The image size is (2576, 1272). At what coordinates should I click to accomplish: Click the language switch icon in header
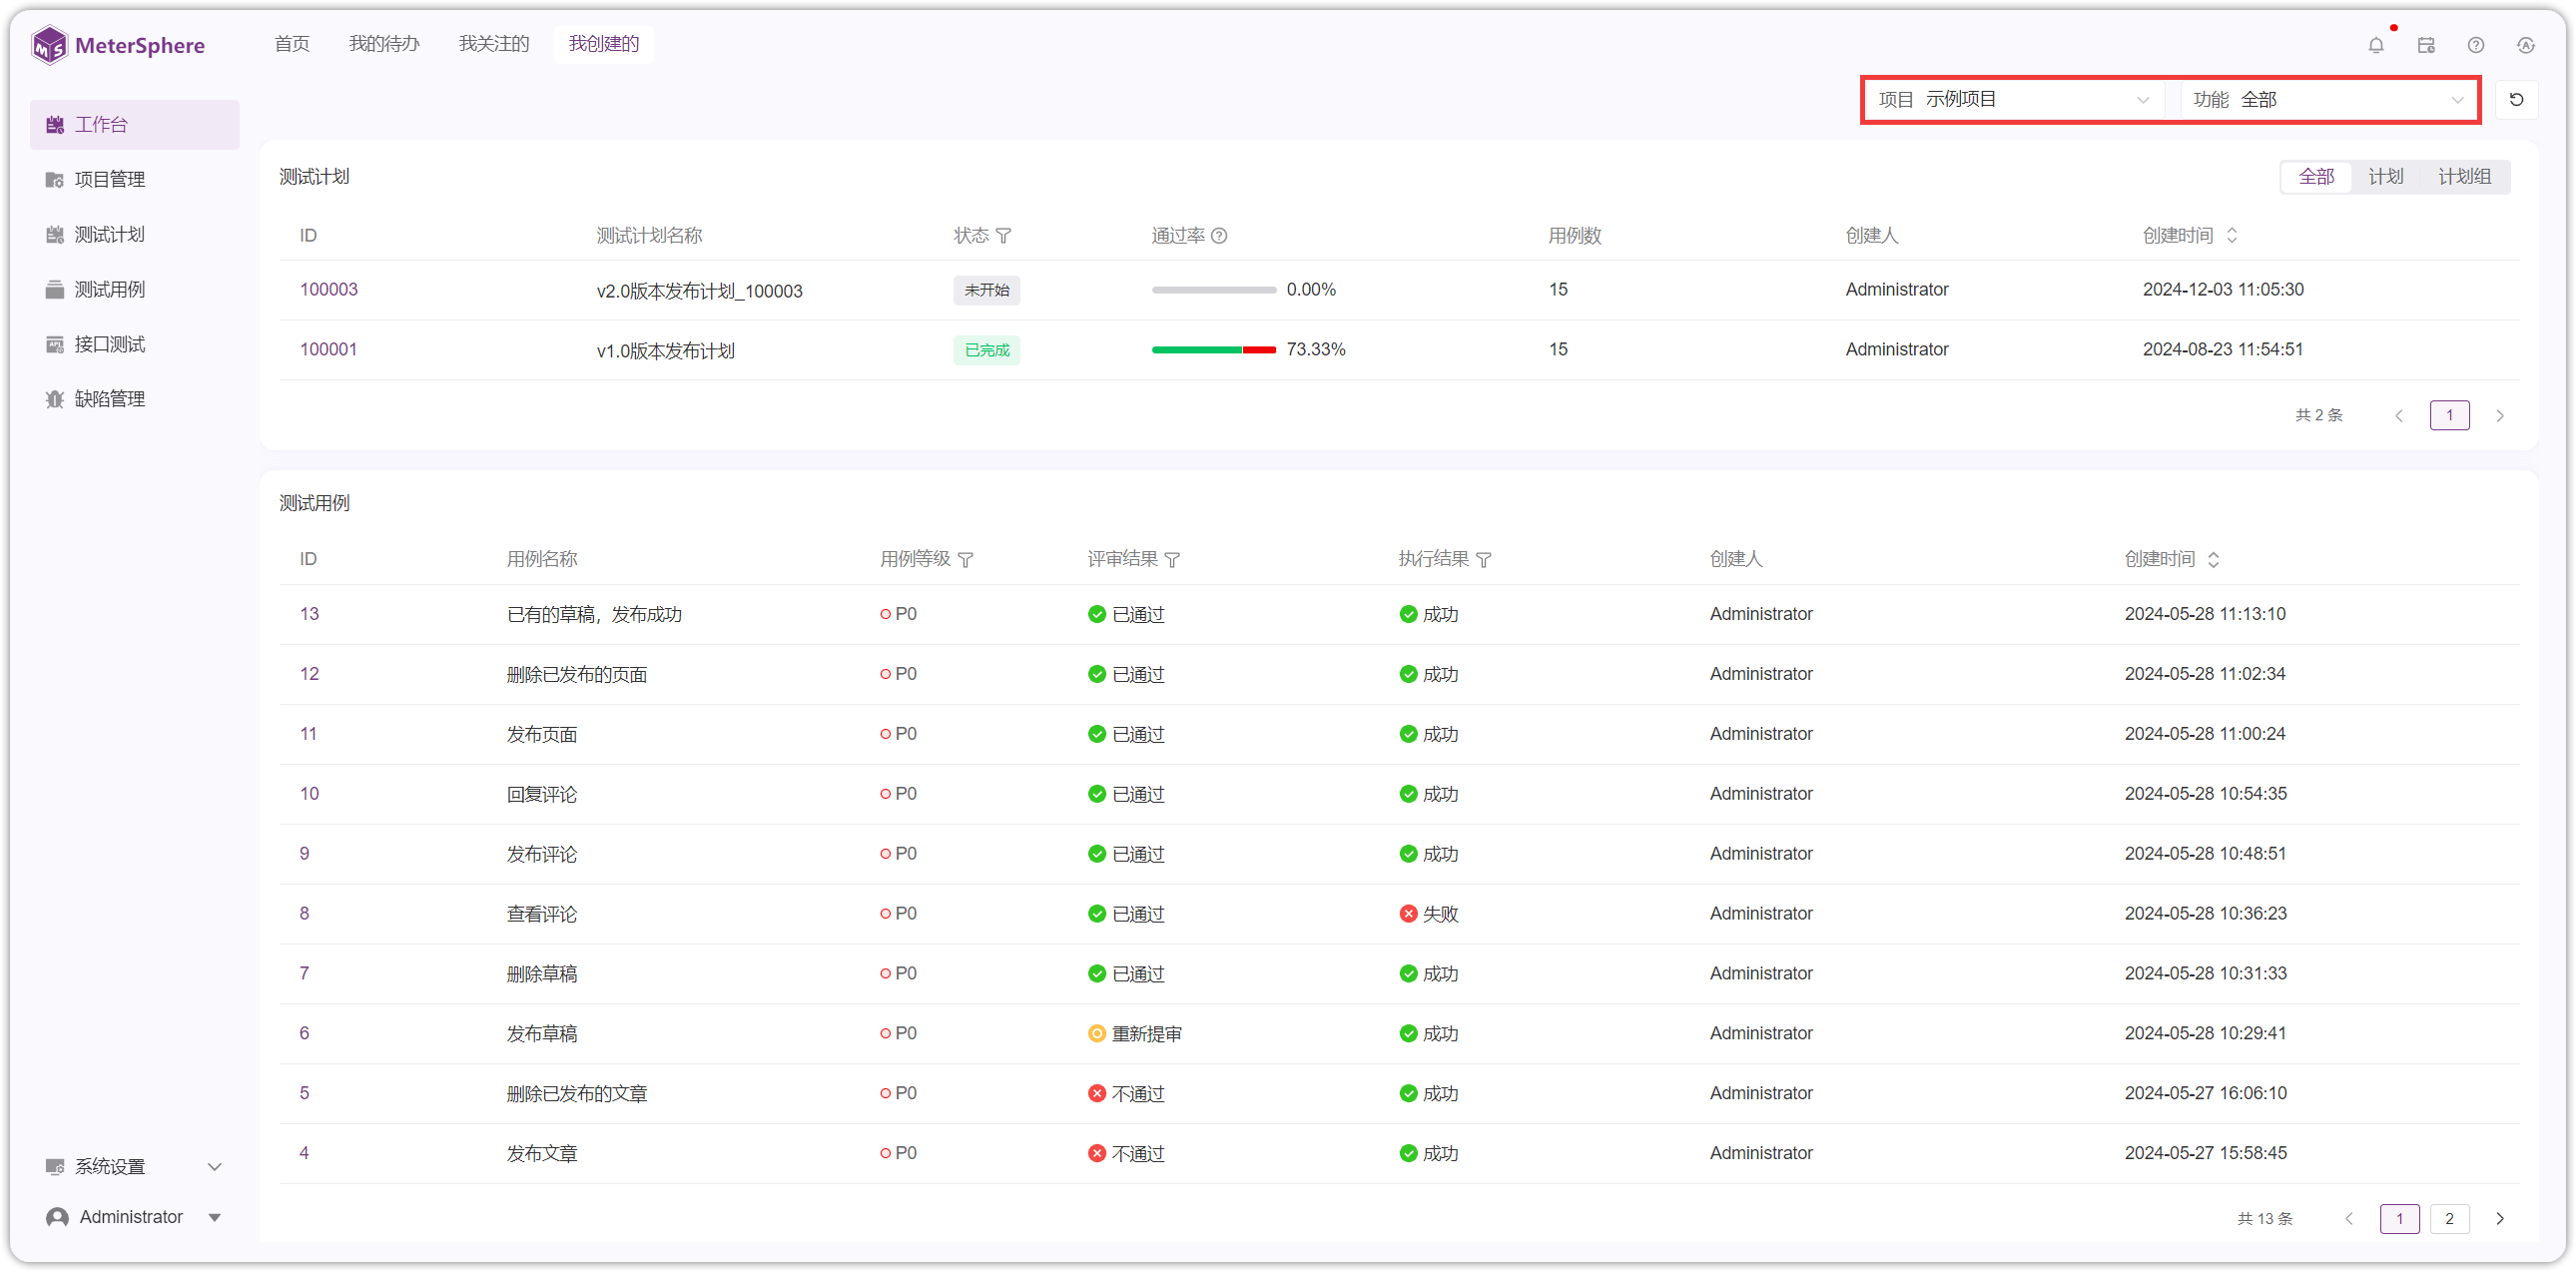(2525, 45)
